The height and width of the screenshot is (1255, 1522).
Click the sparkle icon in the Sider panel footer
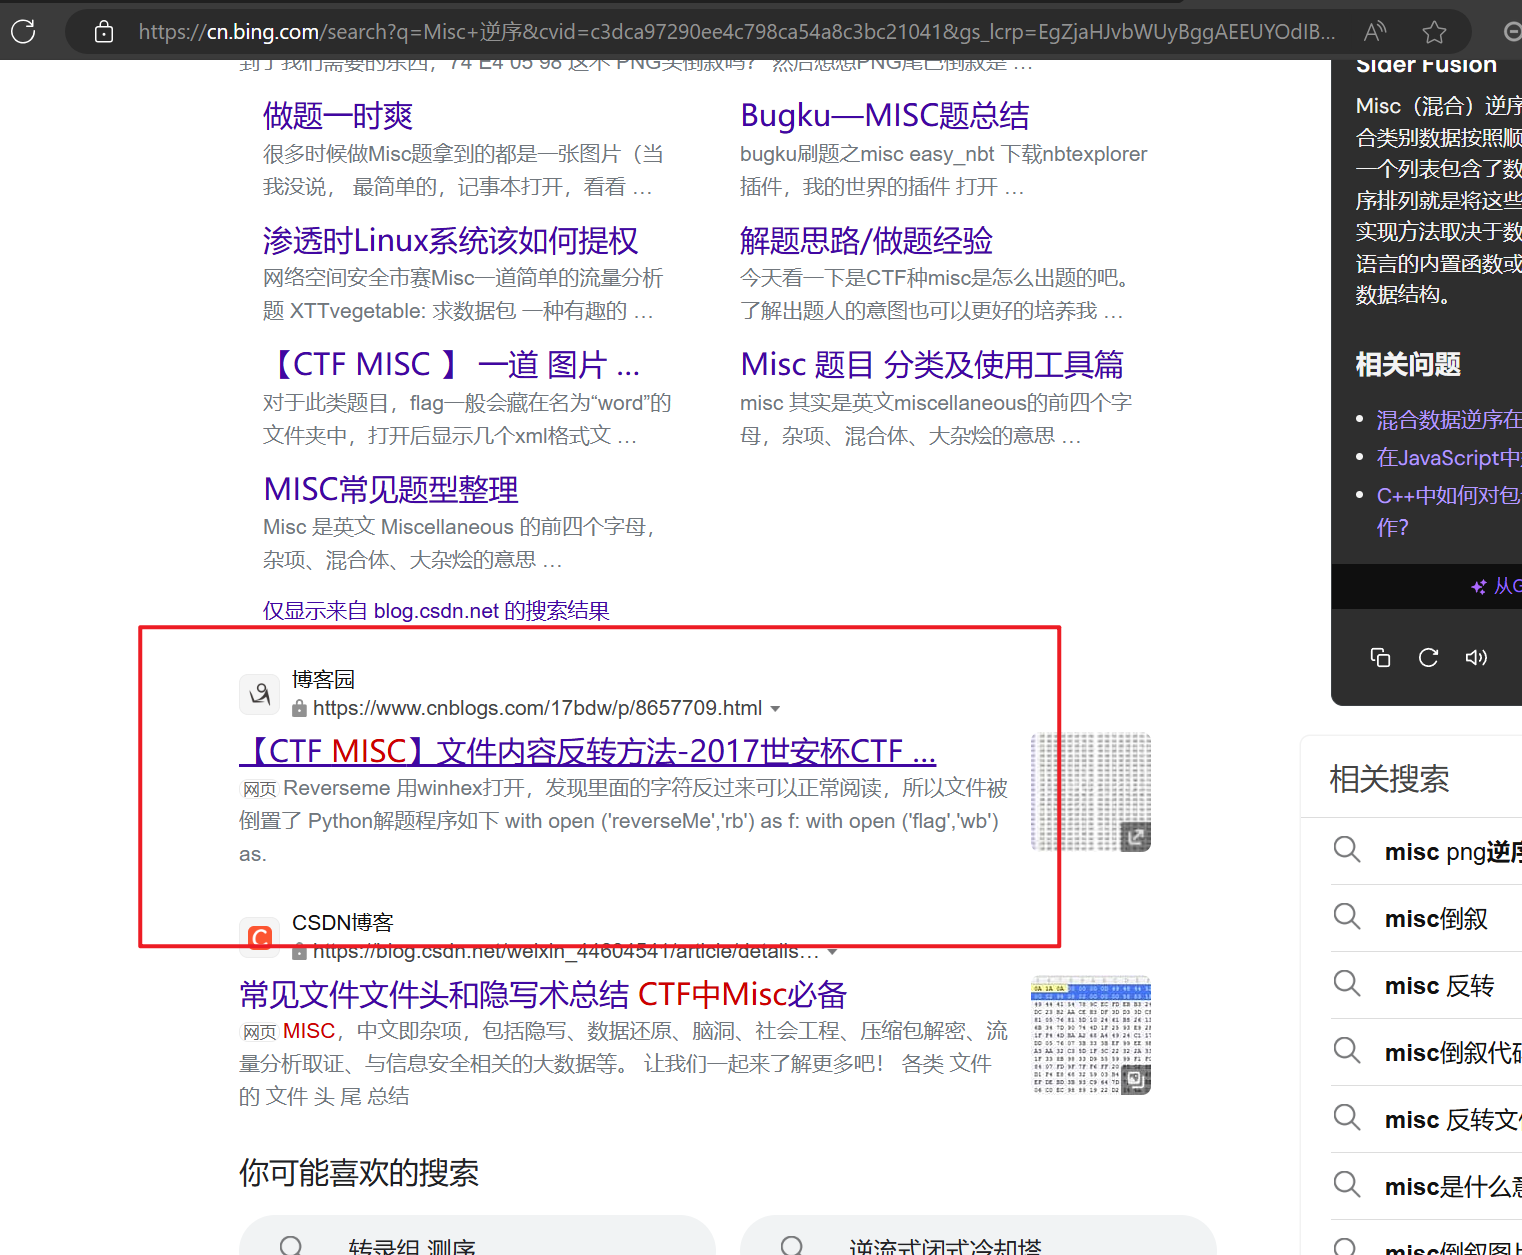[x=1478, y=587]
